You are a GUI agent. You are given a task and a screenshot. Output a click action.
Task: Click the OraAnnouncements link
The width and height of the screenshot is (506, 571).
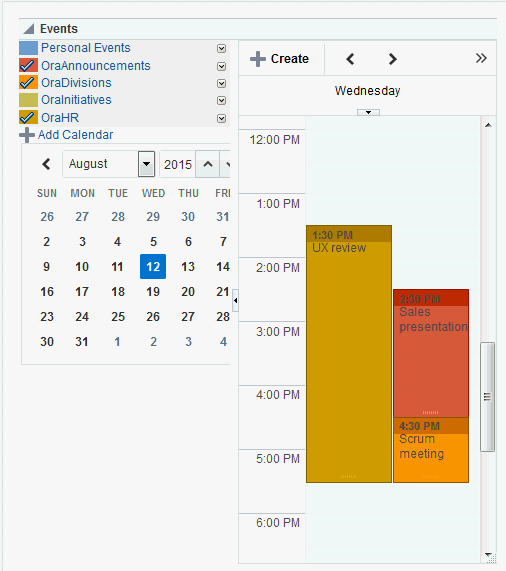point(96,66)
